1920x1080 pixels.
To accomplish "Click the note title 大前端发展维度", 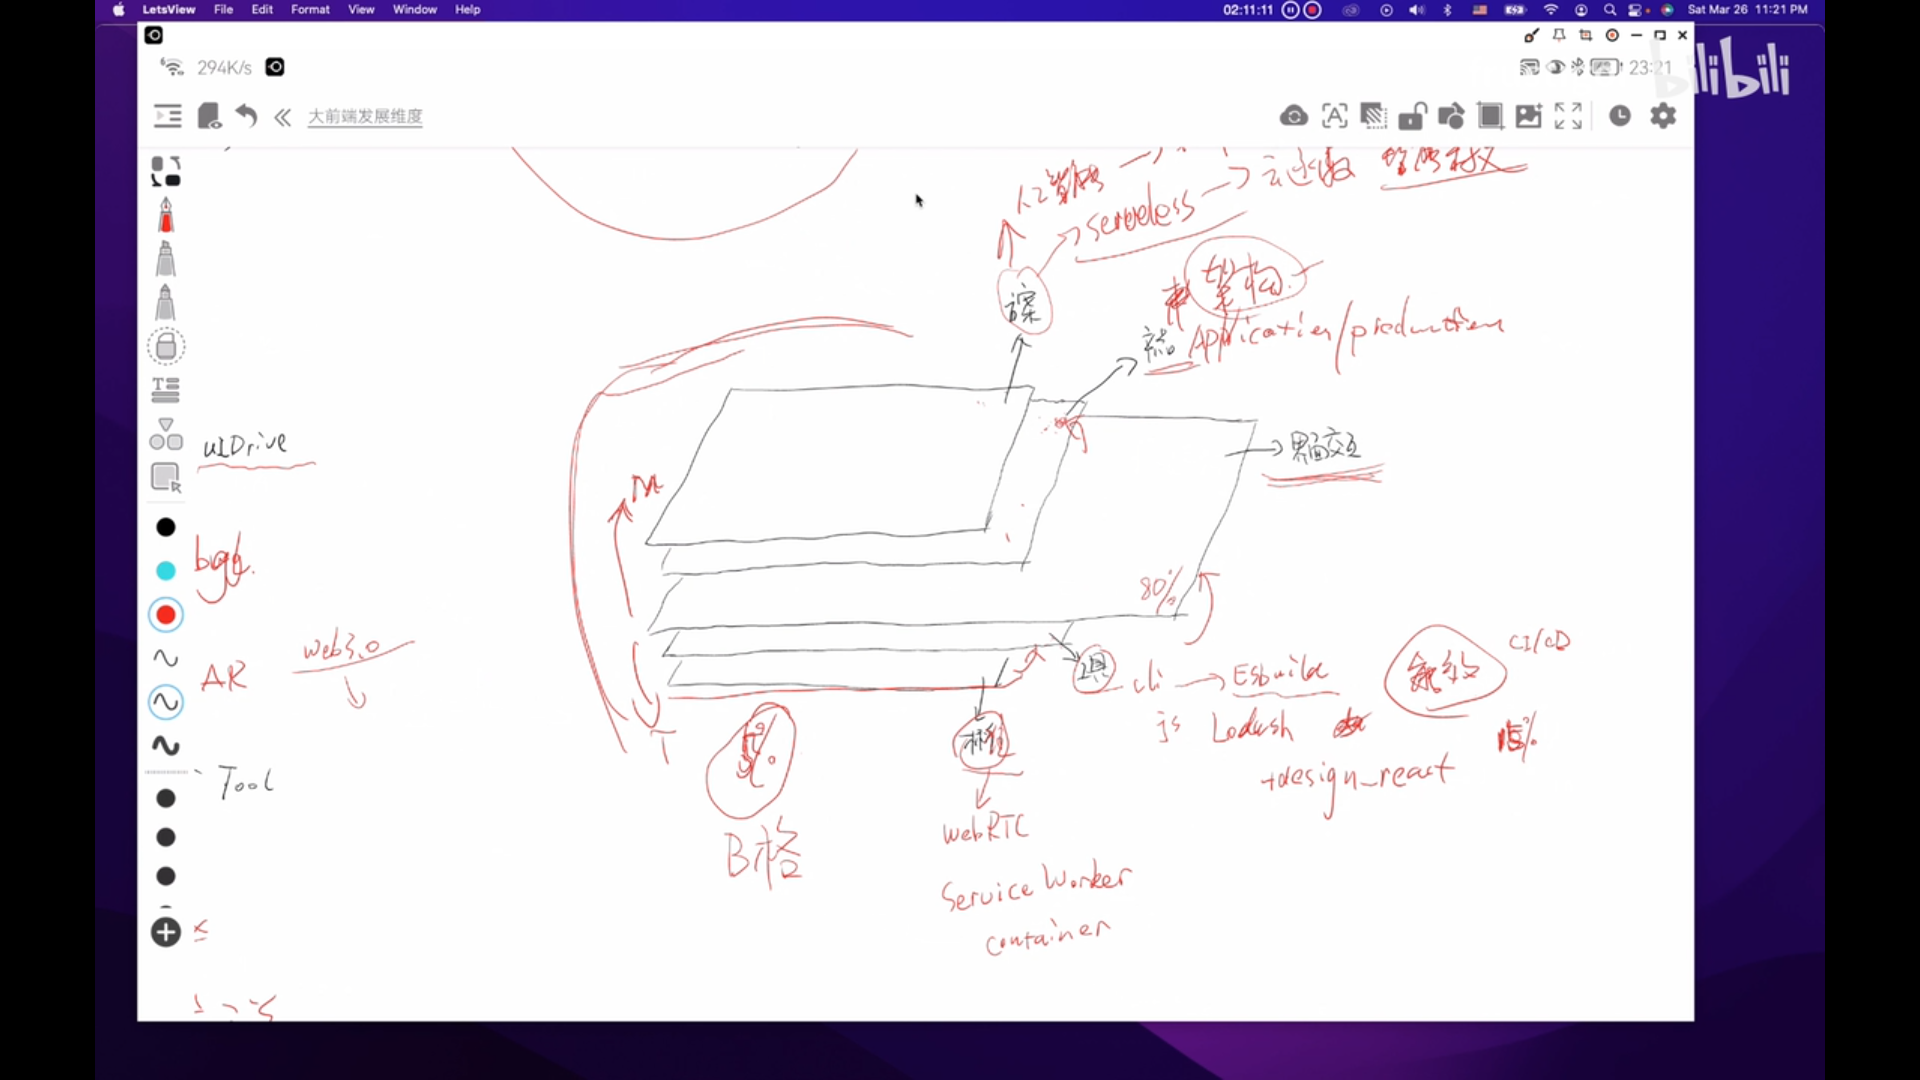I will [x=365, y=116].
